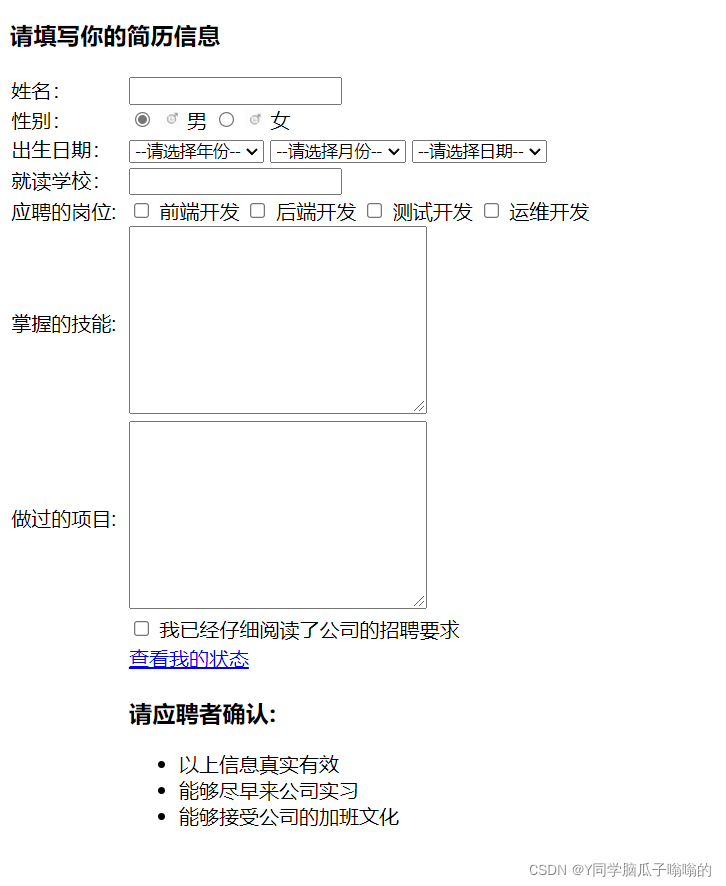Click the 性别: field label
The width and height of the screenshot is (726, 886).
coord(35,121)
